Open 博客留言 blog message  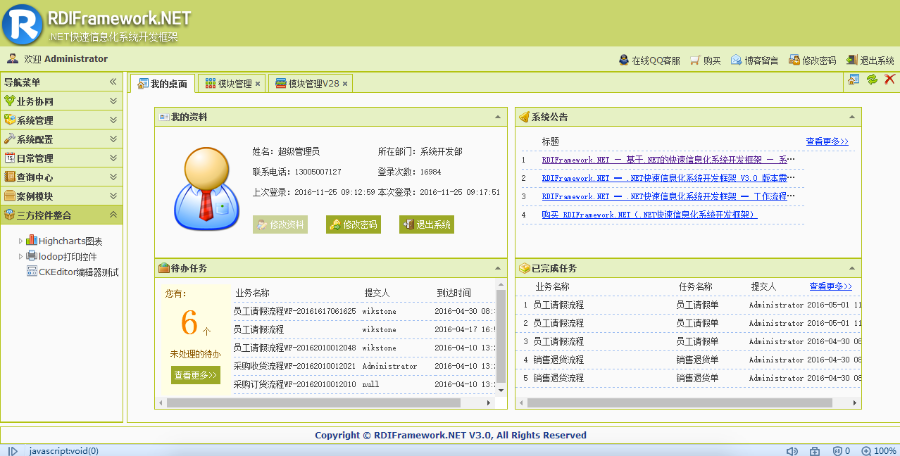coord(754,60)
